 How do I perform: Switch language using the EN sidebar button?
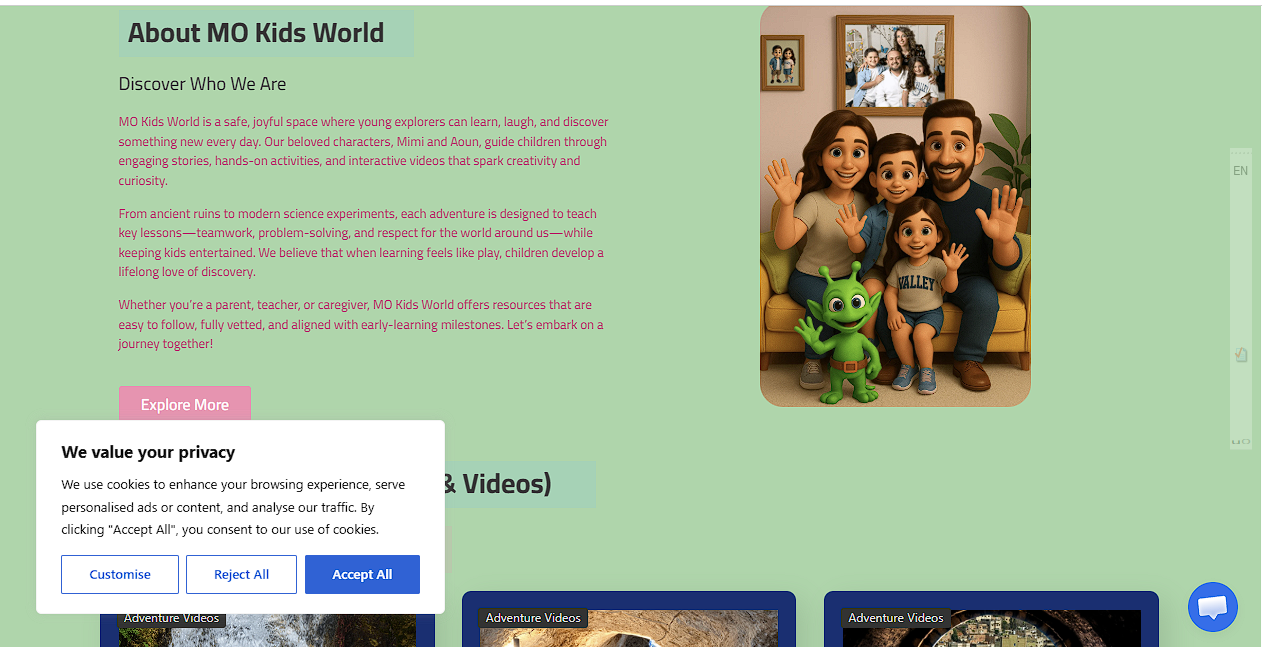[x=1240, y=171]
